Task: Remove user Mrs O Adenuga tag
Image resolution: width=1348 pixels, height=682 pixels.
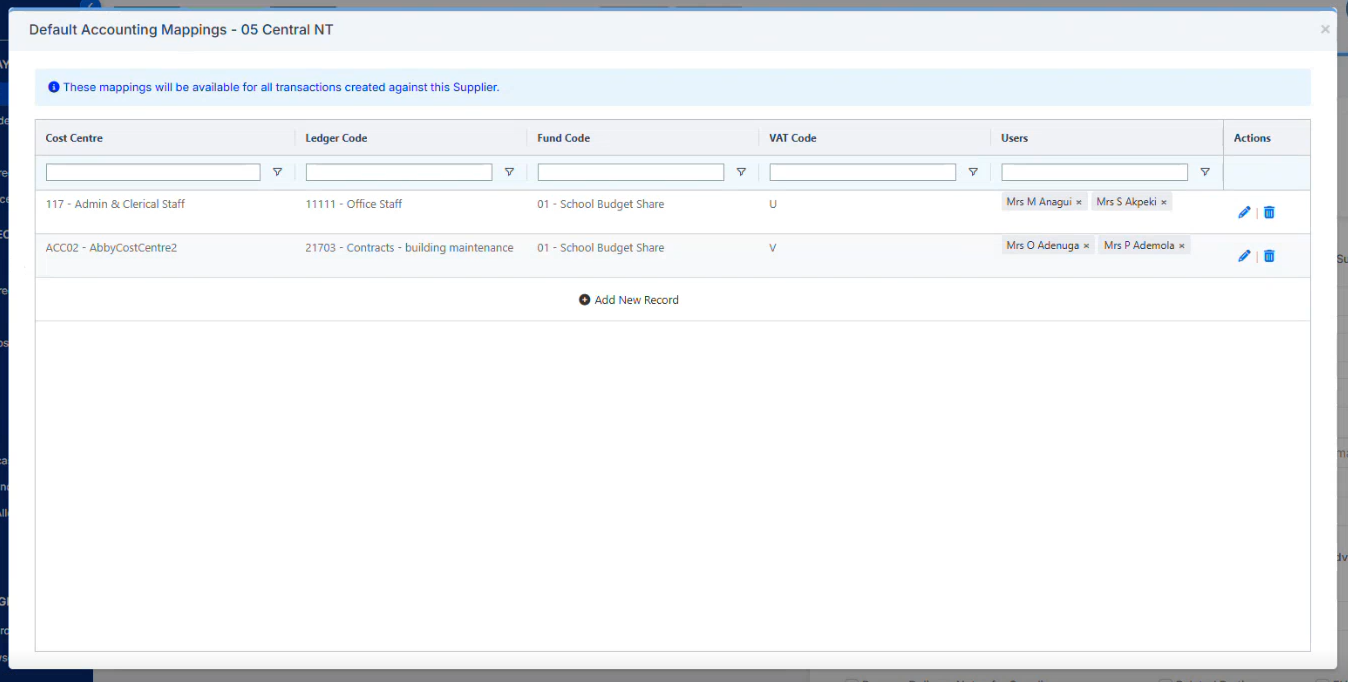Action: point(1086,246)
